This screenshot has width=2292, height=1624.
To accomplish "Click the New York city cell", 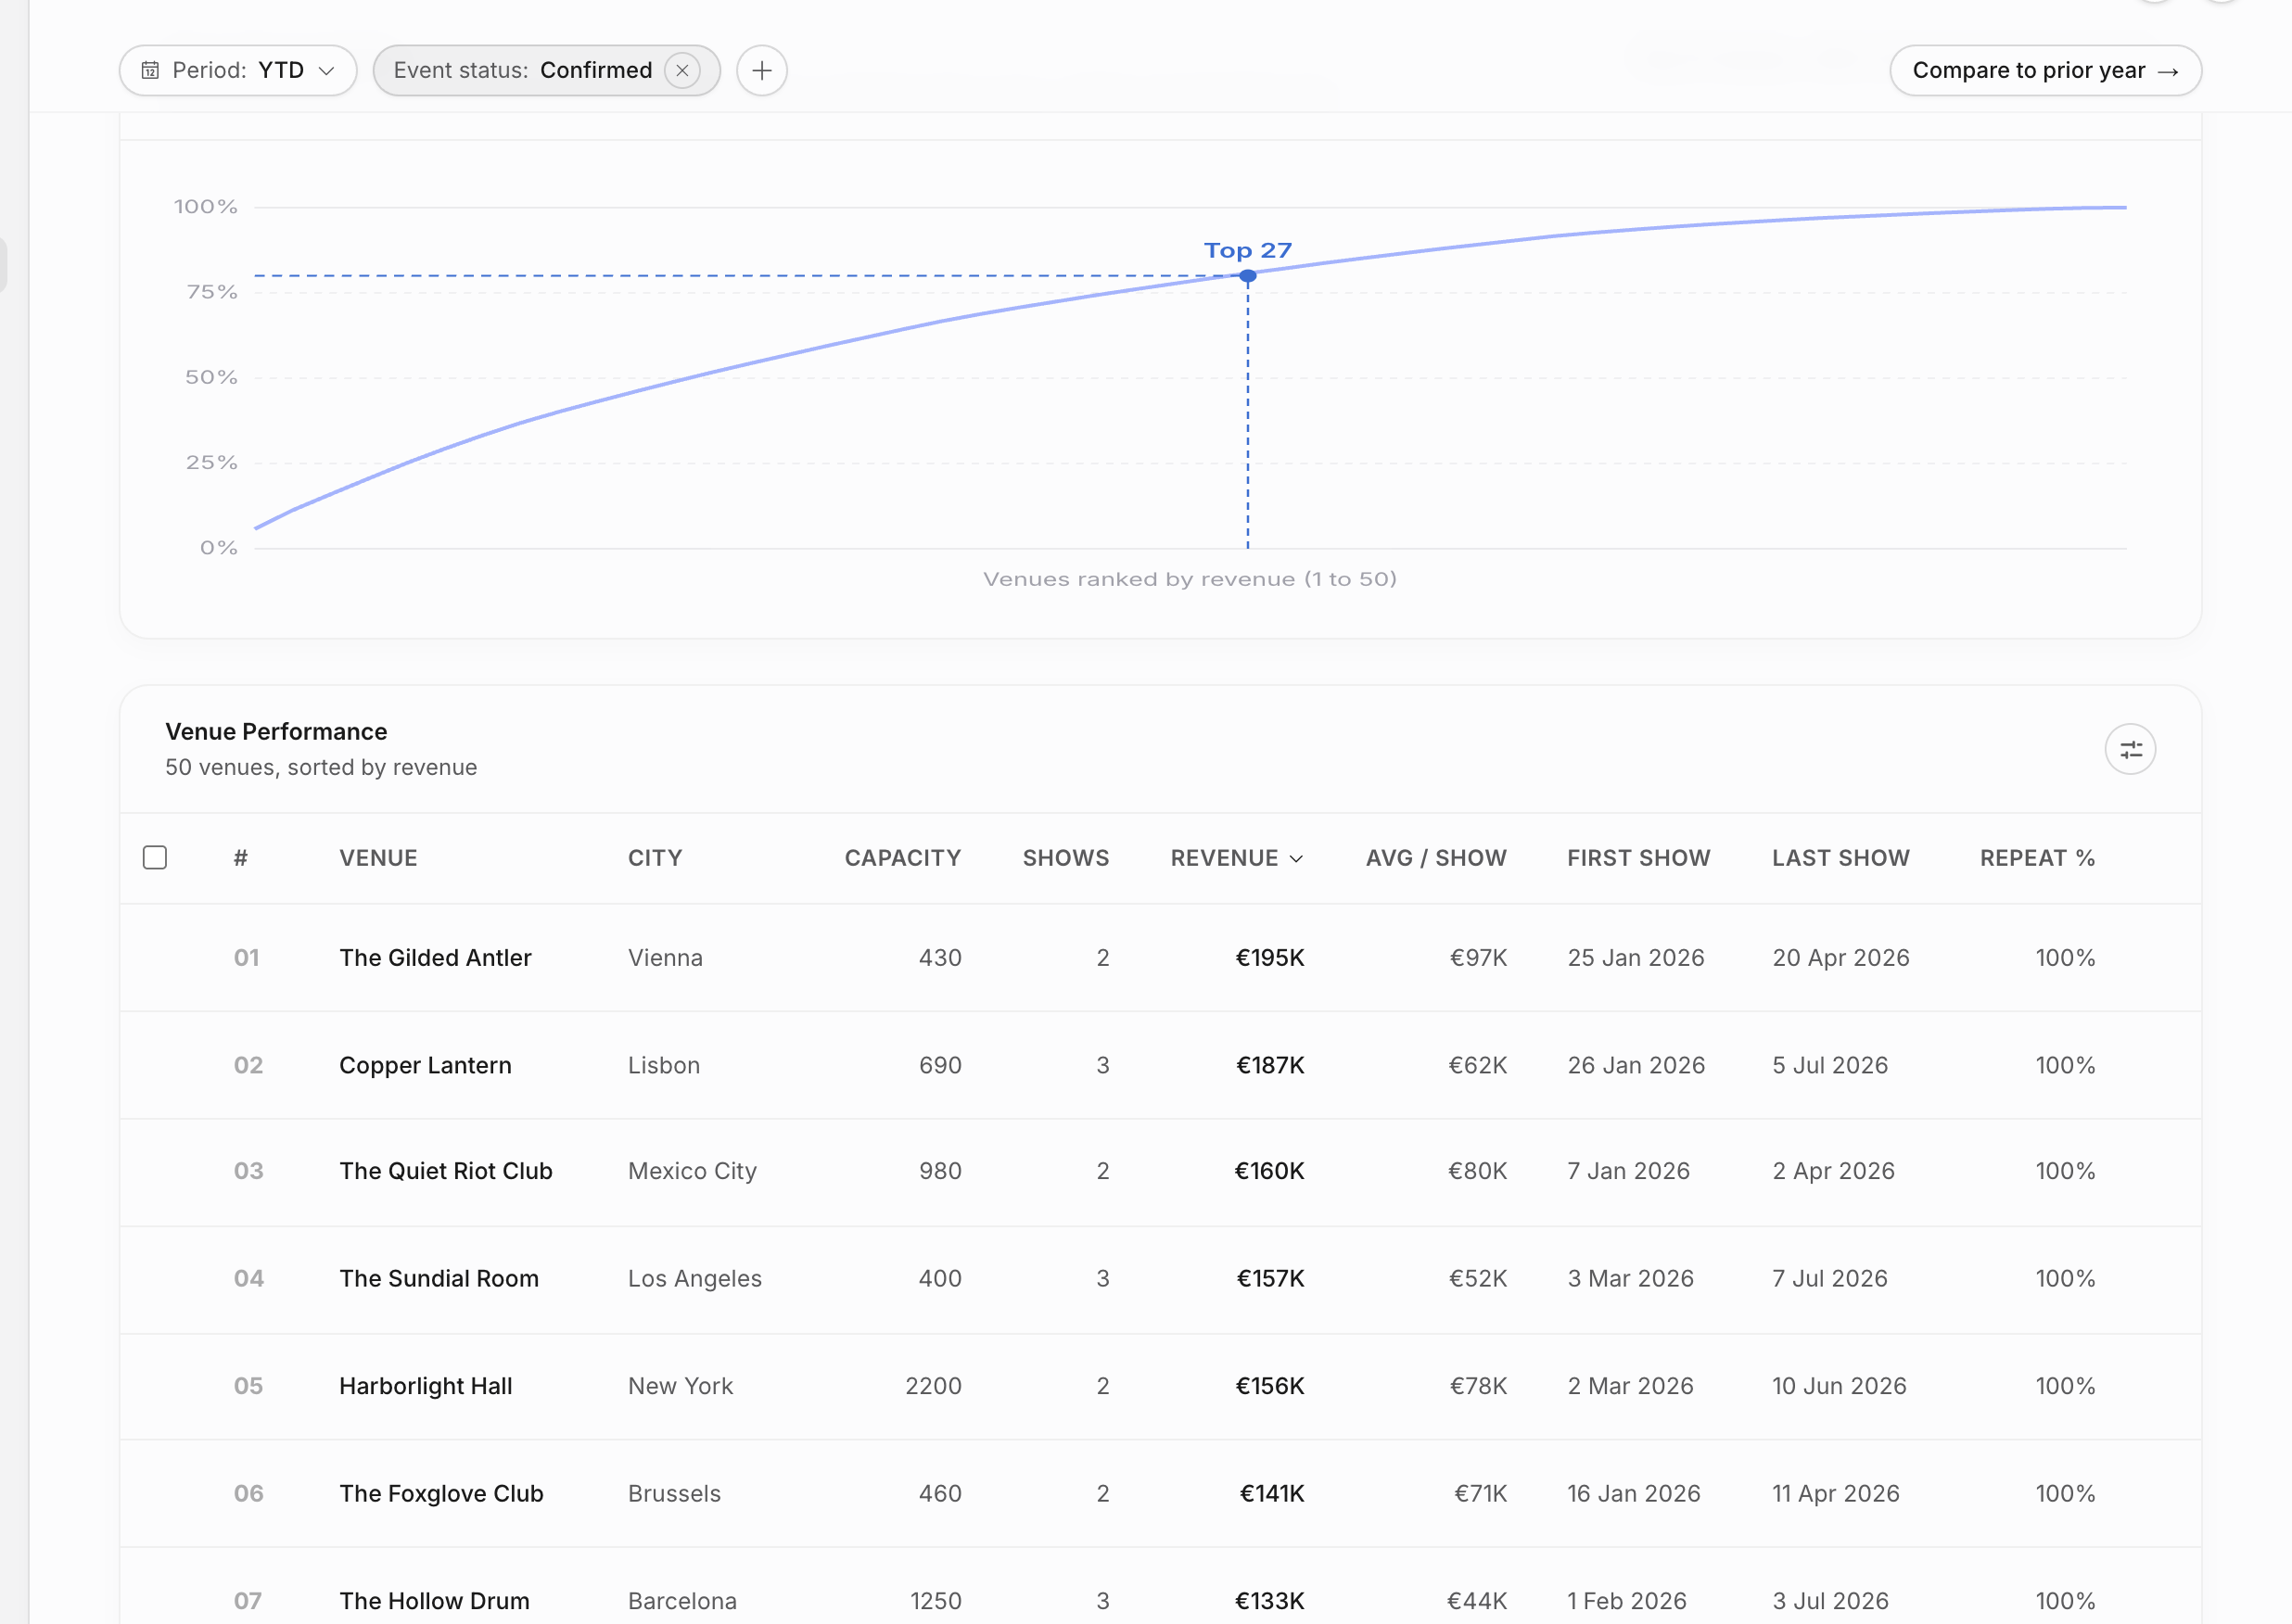I will [680, 1386].
